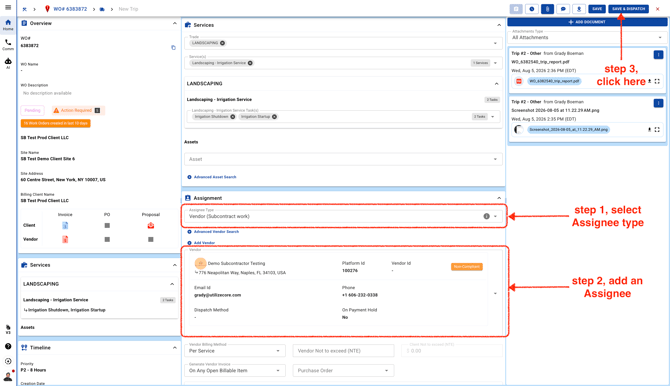The image size is (670, 386).
Task: Open the Vendor invoice document icon
Action: tap(65, 239)
